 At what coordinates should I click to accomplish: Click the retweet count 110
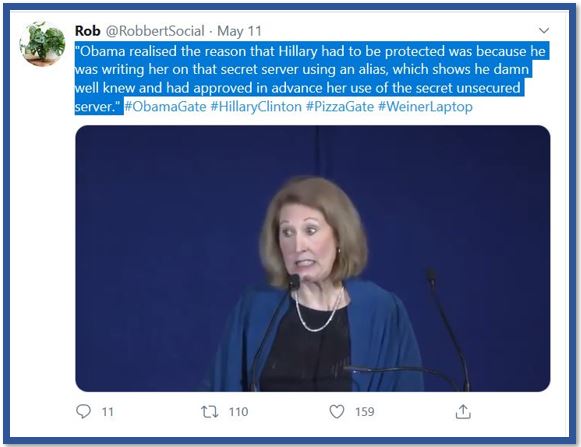point(238,412)
